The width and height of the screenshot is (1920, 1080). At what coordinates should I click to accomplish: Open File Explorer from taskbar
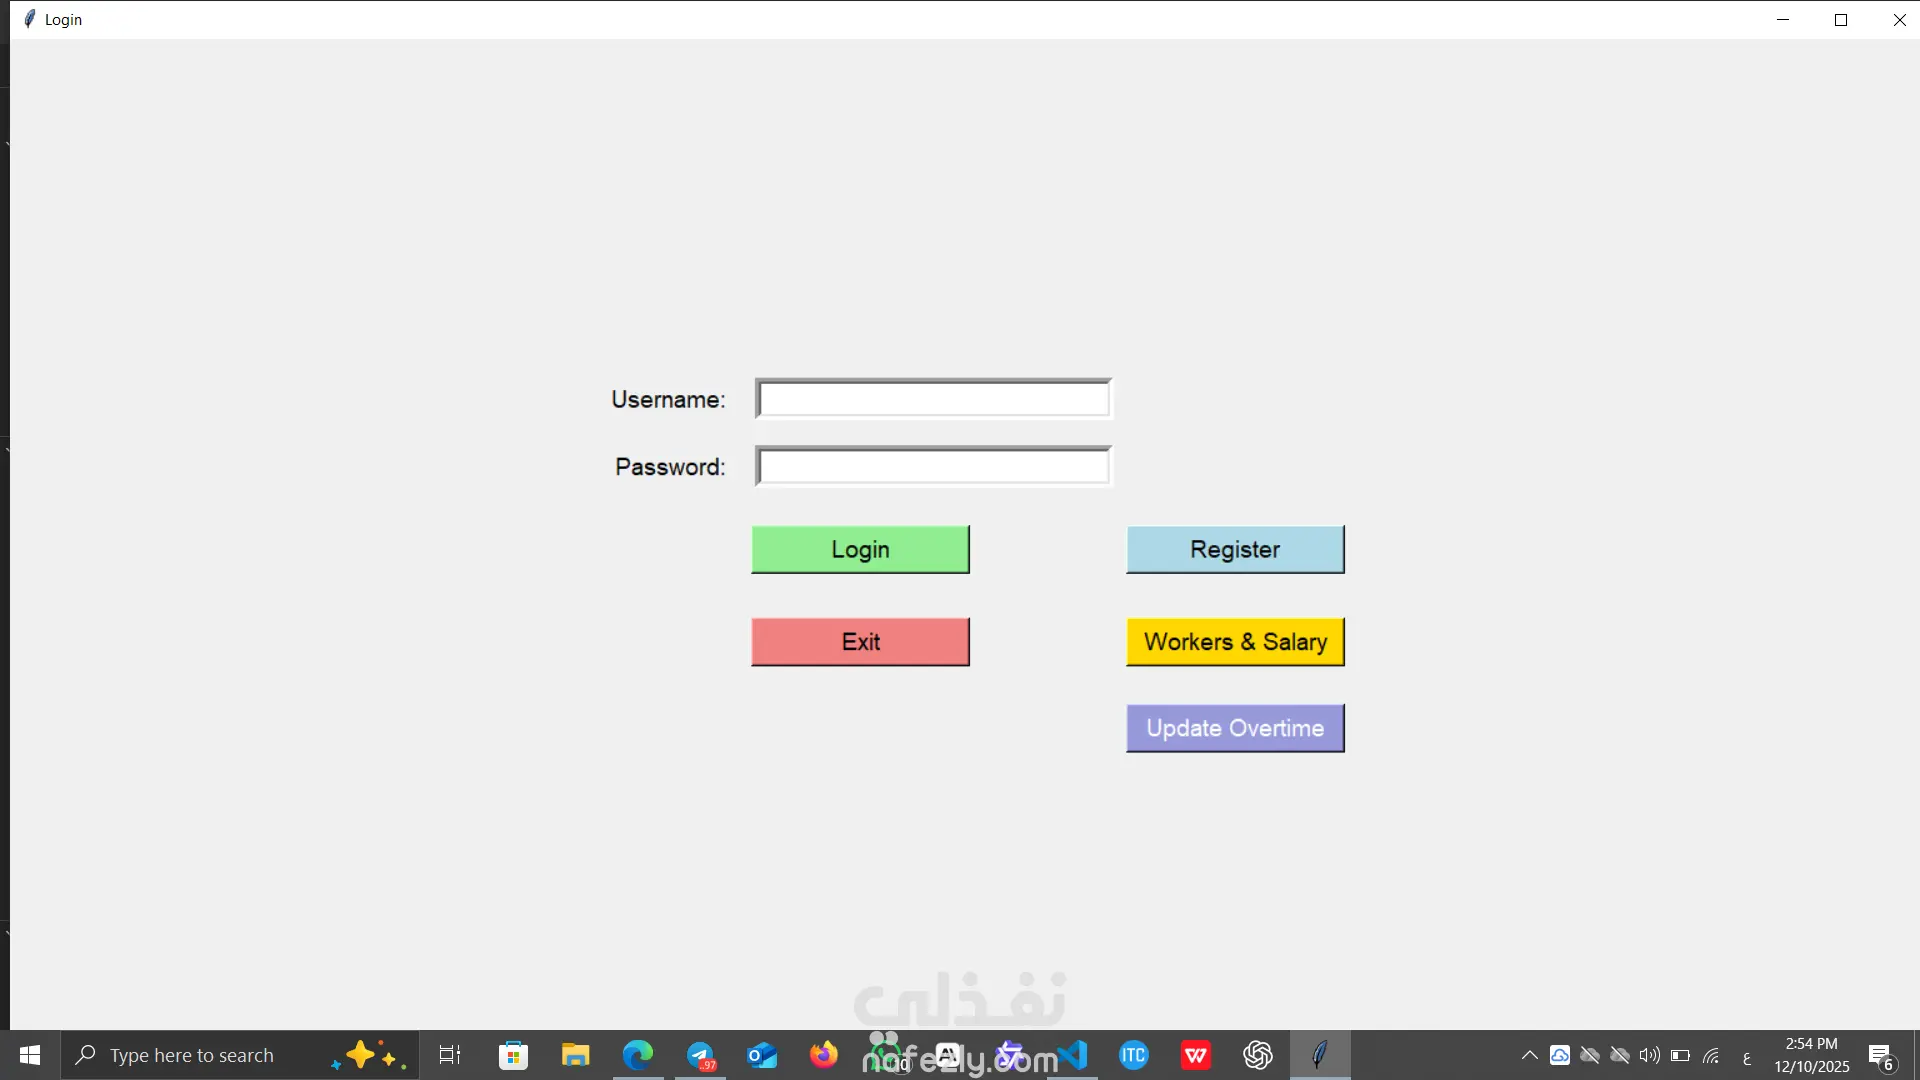click(575, 1055)
